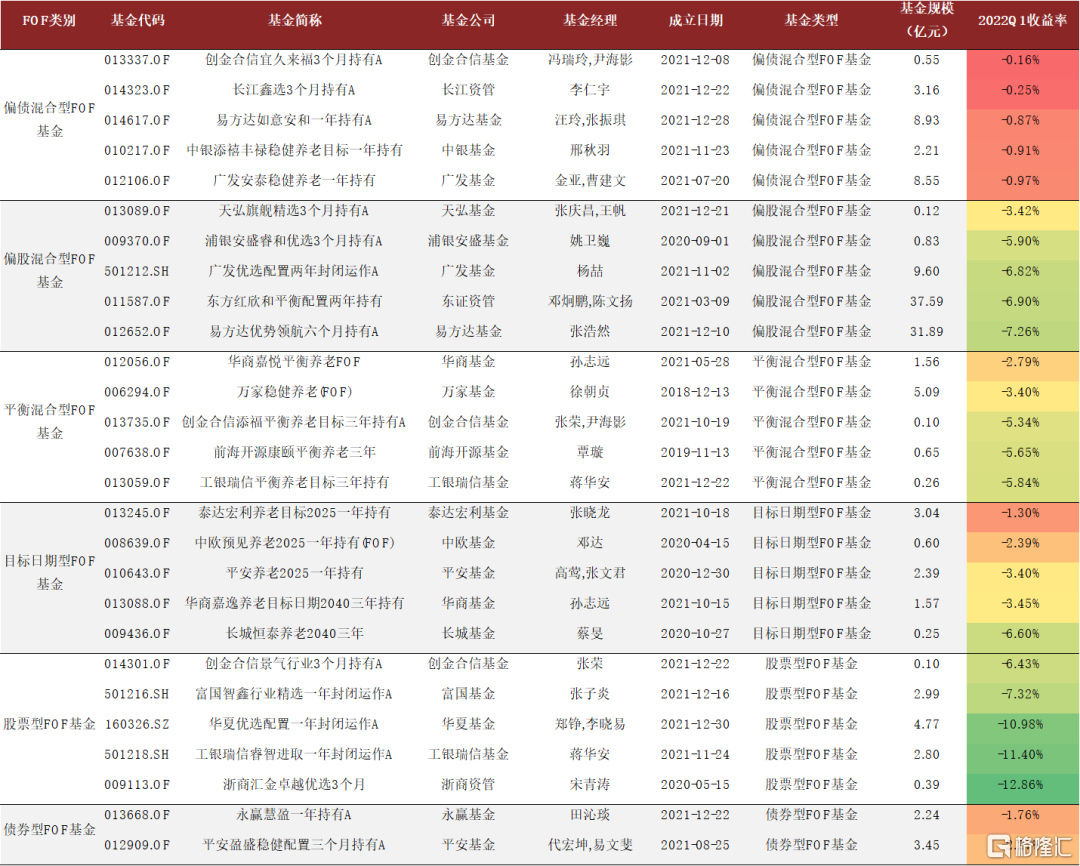The height and width of the screenshot is (866, 1080).
Task: Click the '基金公司' column header
Action: pos(468,21)
